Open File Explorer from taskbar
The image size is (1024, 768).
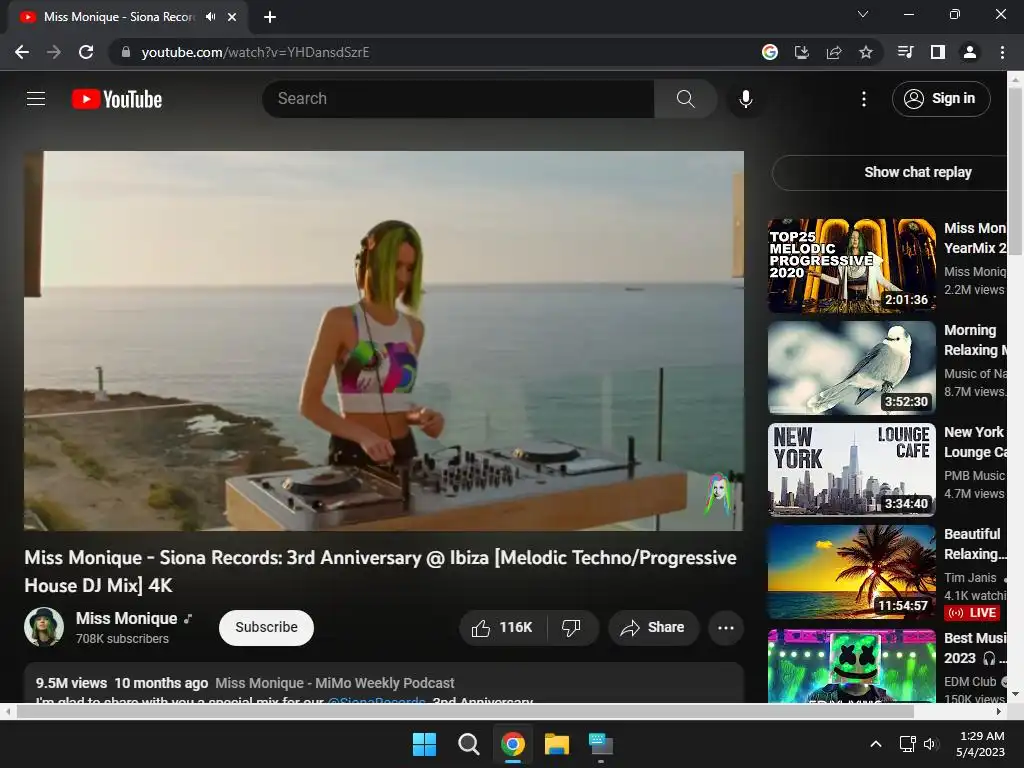[x=557, y=744]
